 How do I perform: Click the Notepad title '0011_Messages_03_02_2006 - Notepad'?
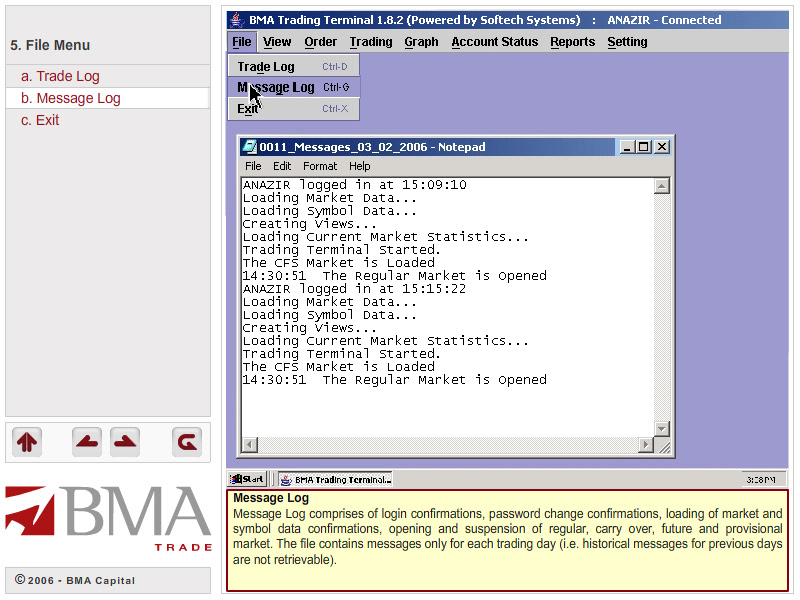click(x=372, y=147)
